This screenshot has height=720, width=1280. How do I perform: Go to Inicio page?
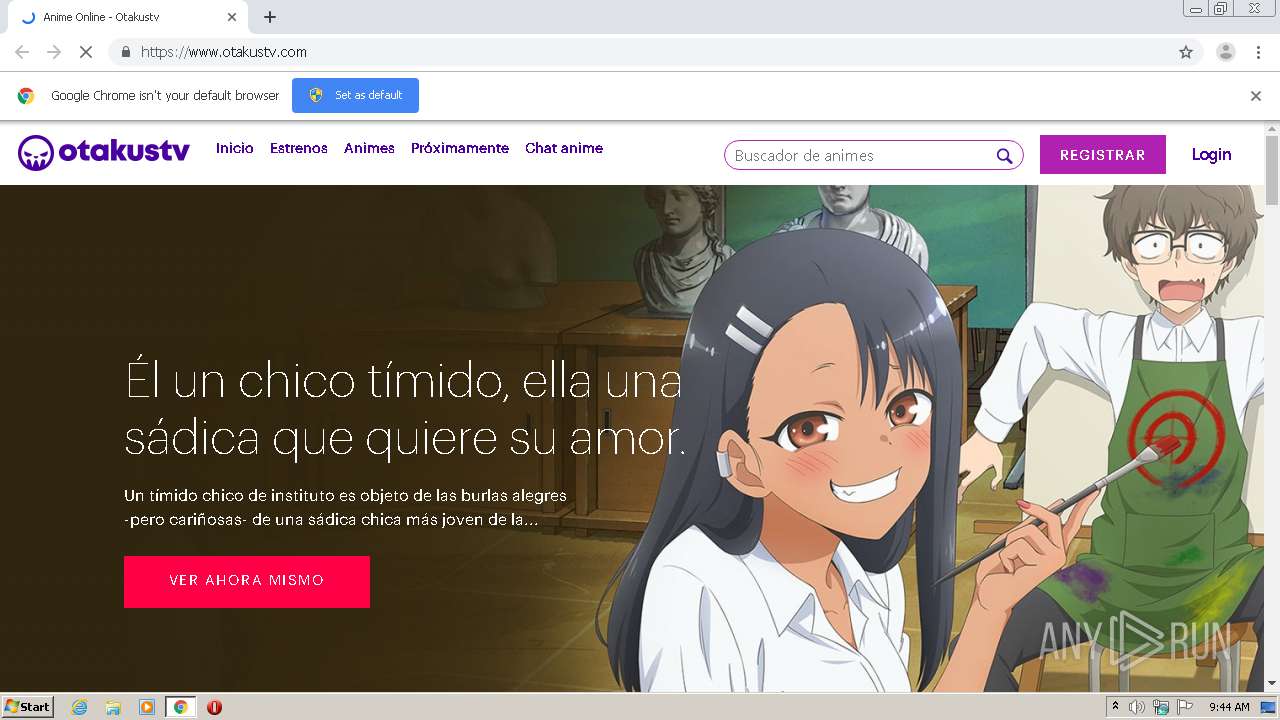click(x=235, y=148)
